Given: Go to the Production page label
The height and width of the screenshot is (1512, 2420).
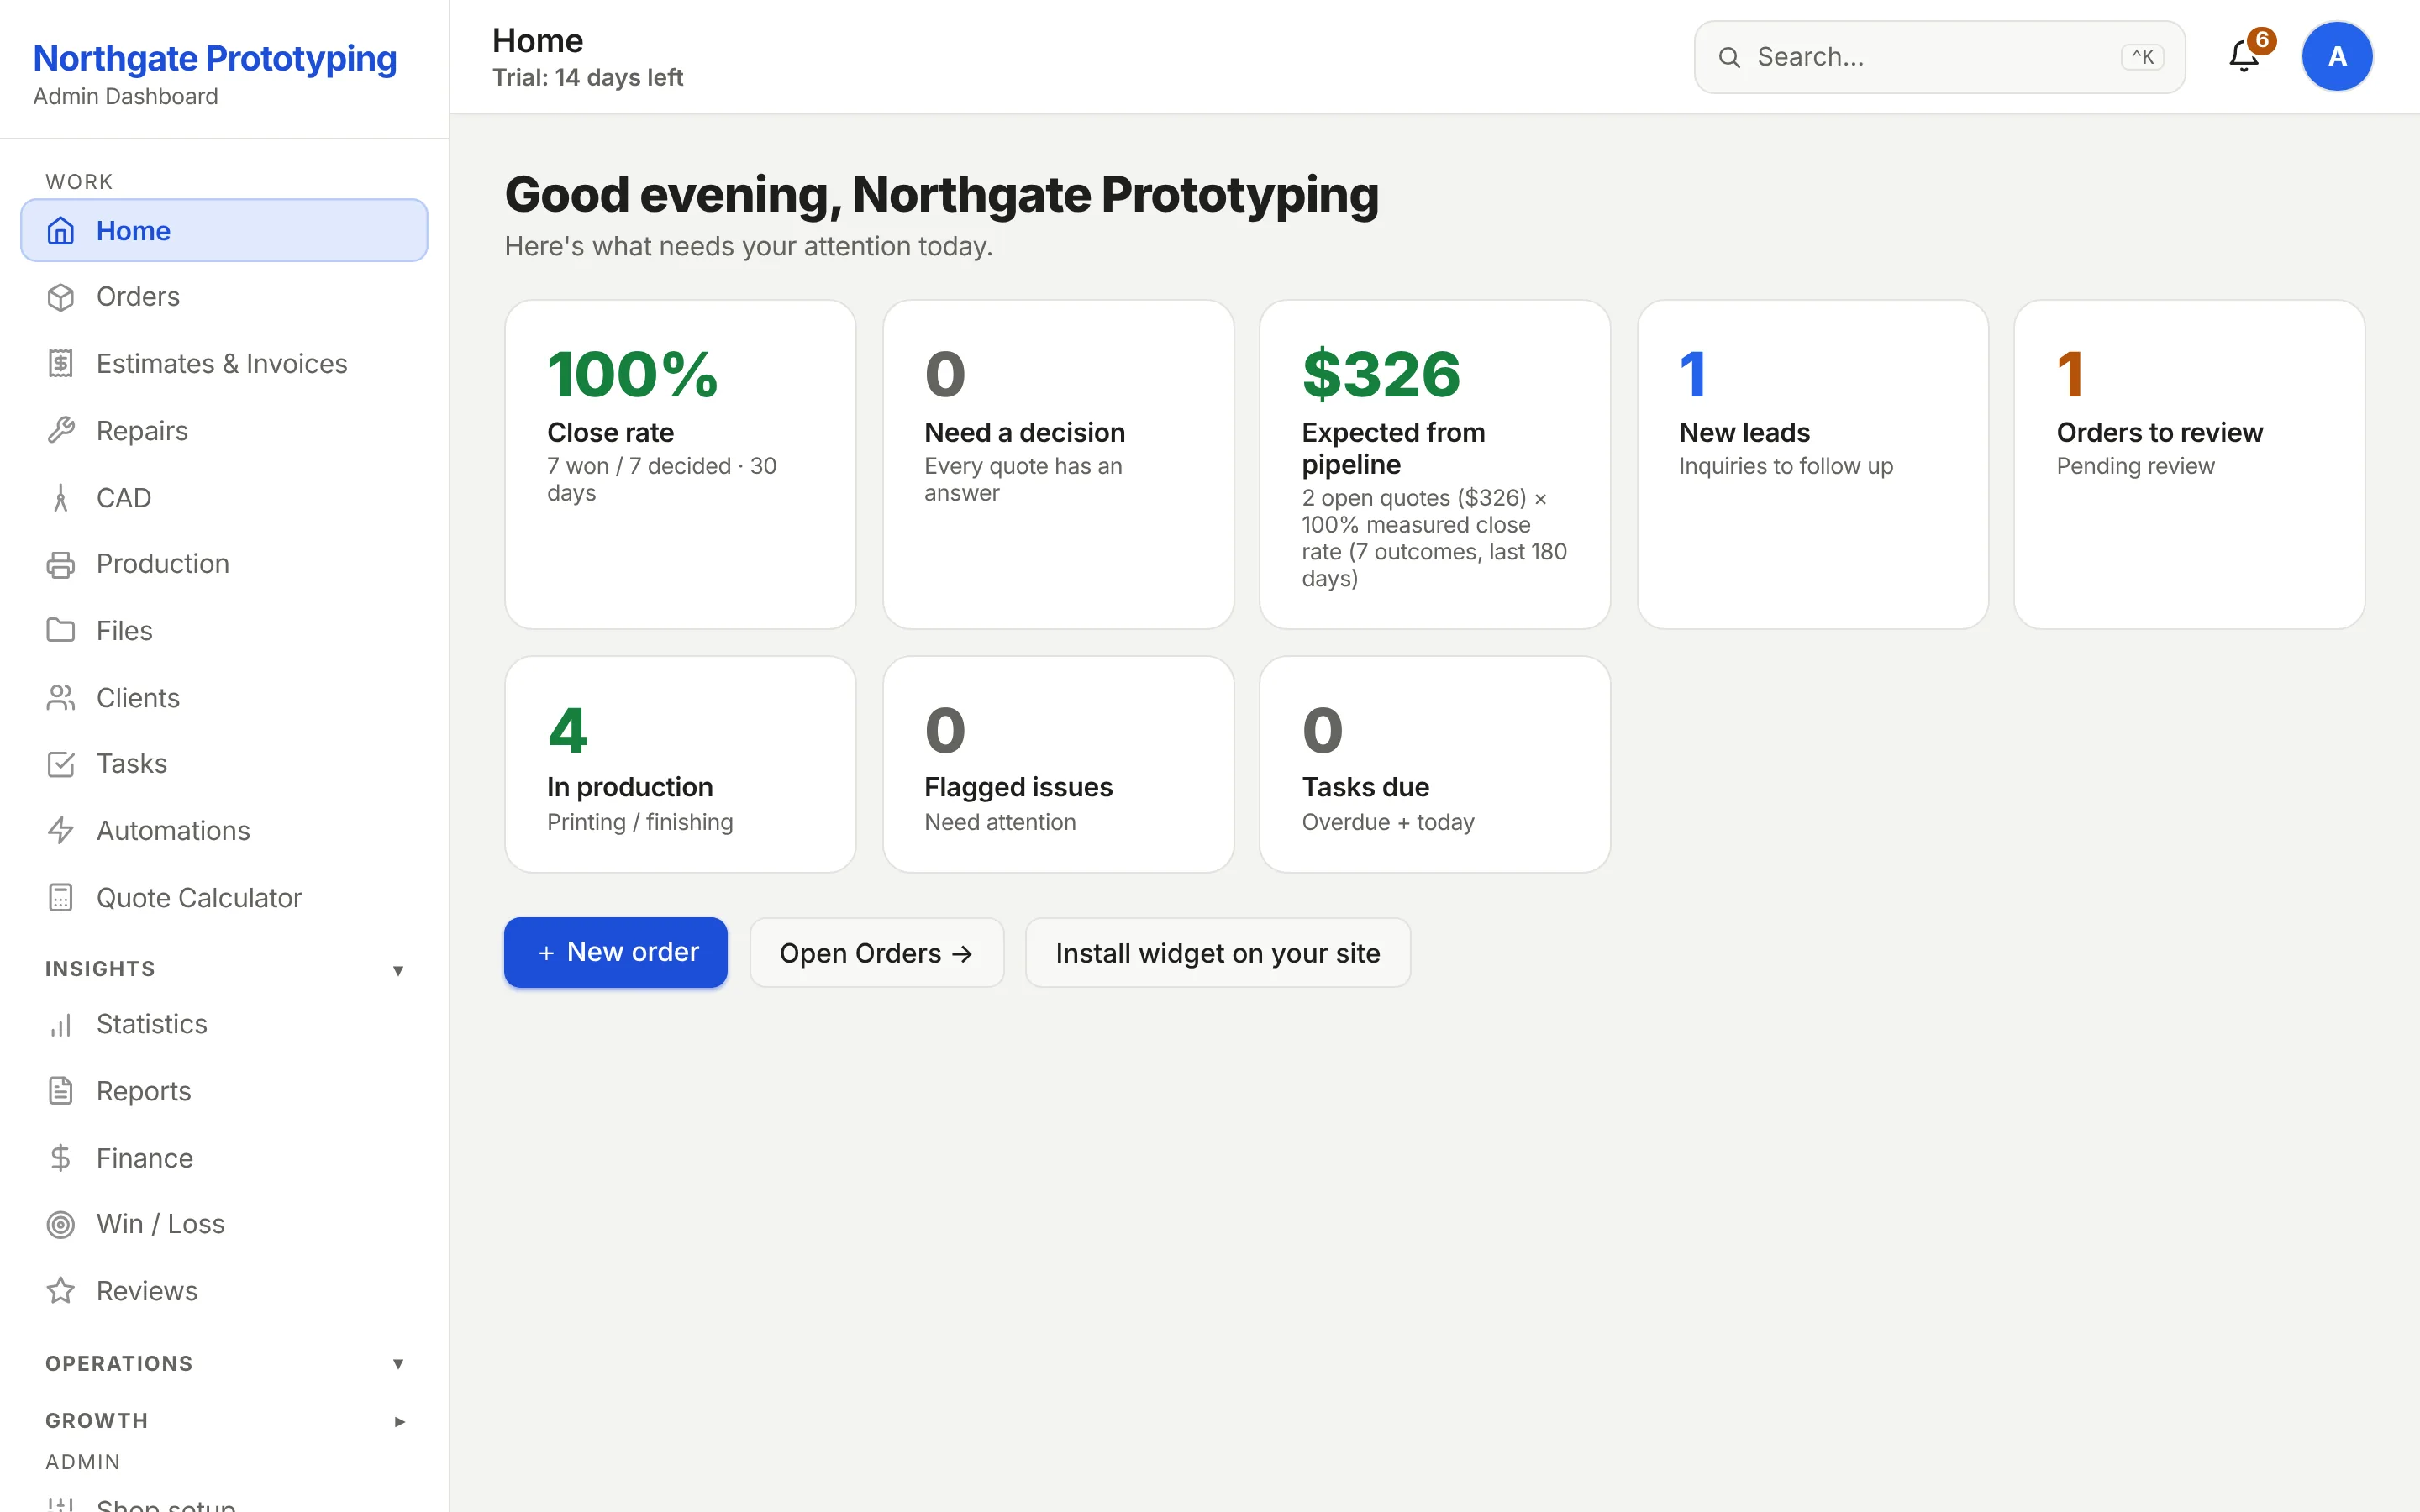Looking at the screenshot, I should [163, 564].
